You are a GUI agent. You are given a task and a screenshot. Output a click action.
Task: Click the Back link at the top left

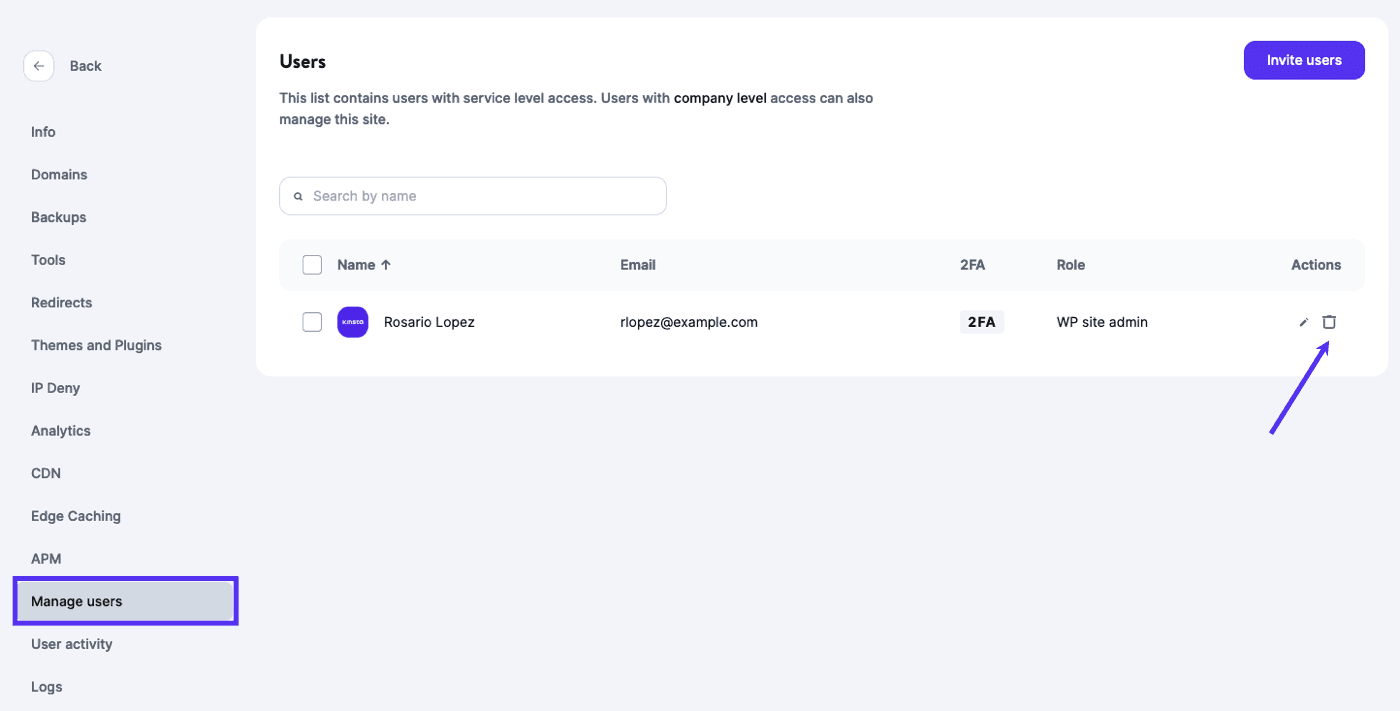click(x=85, y=65)
